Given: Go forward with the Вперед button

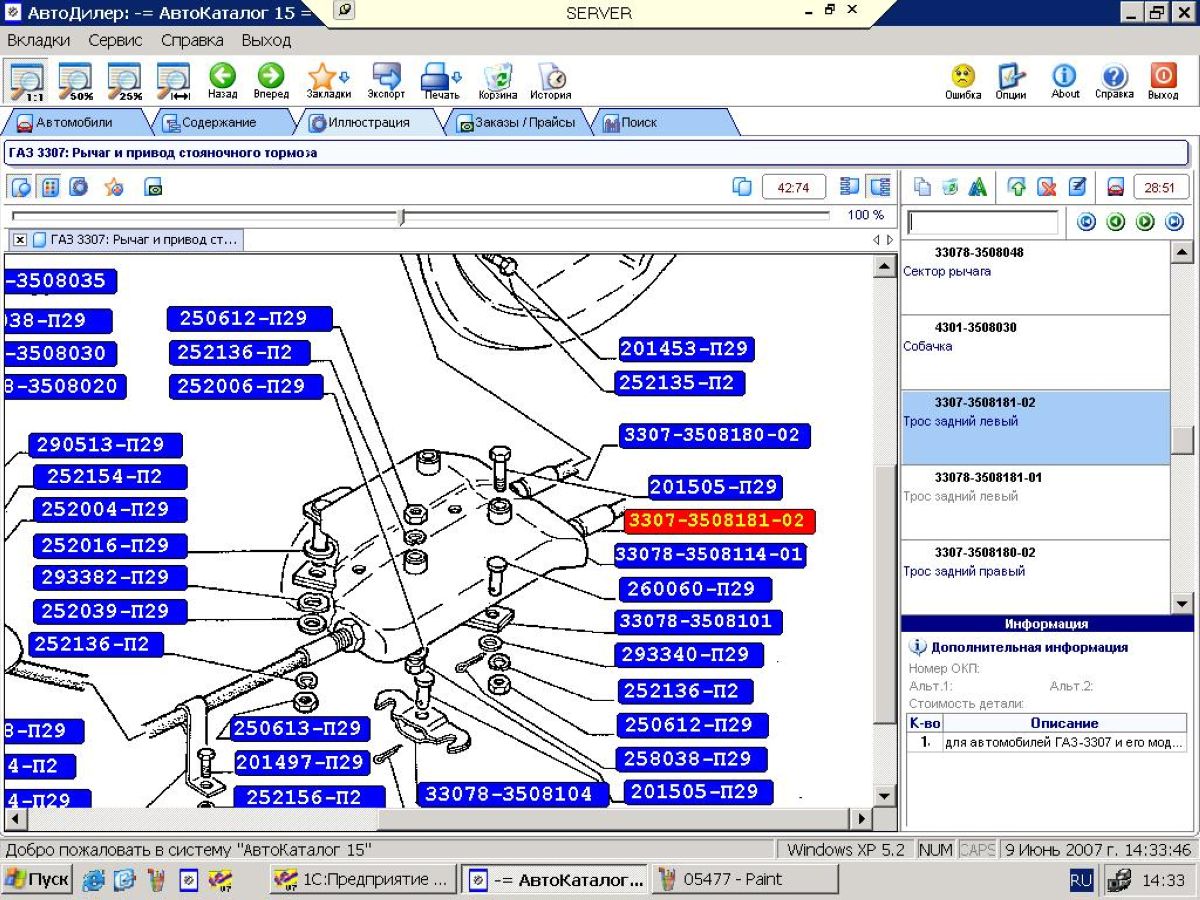Looking at the screenshot, I should click(270, 81).
